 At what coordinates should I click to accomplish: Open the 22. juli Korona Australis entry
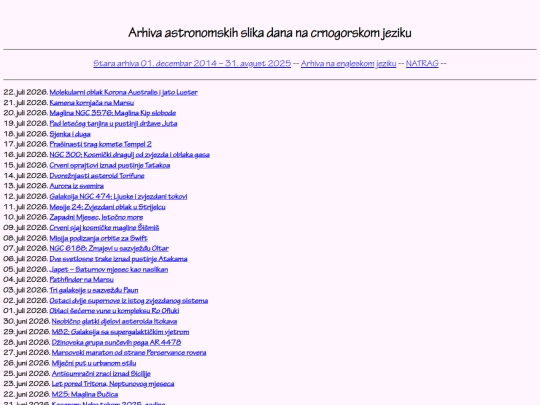point(124,92)
